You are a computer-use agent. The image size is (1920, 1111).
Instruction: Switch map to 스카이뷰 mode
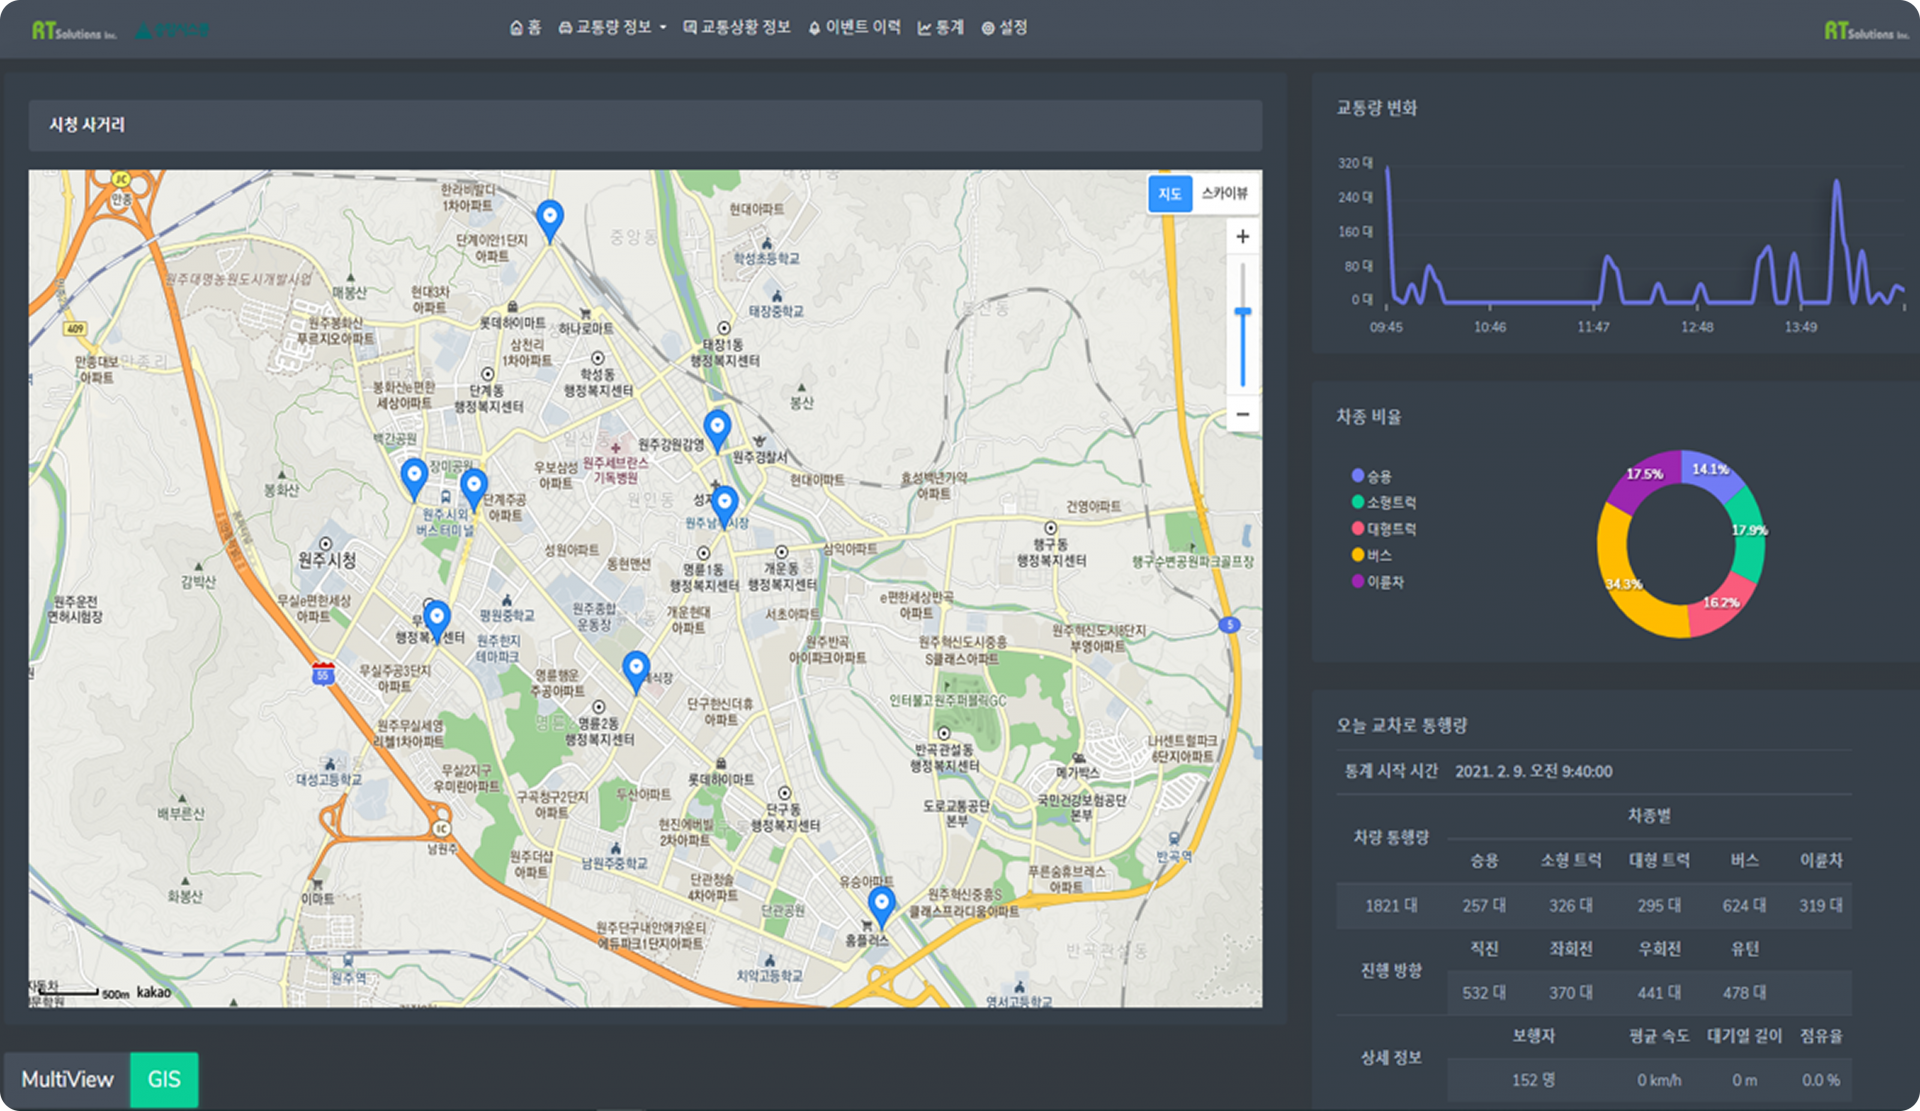[x=1224, y=193]
